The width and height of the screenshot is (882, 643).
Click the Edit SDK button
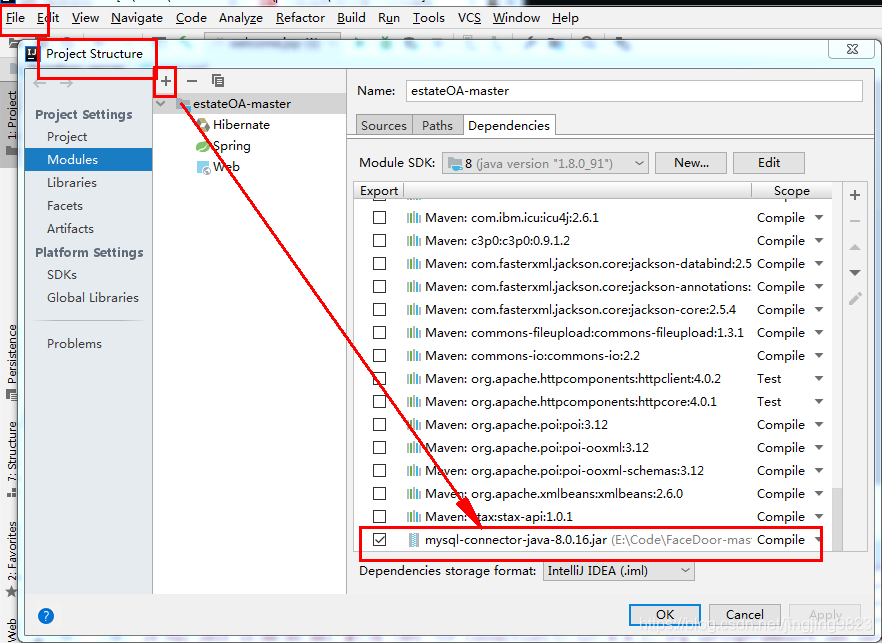(x=769, y=163)
